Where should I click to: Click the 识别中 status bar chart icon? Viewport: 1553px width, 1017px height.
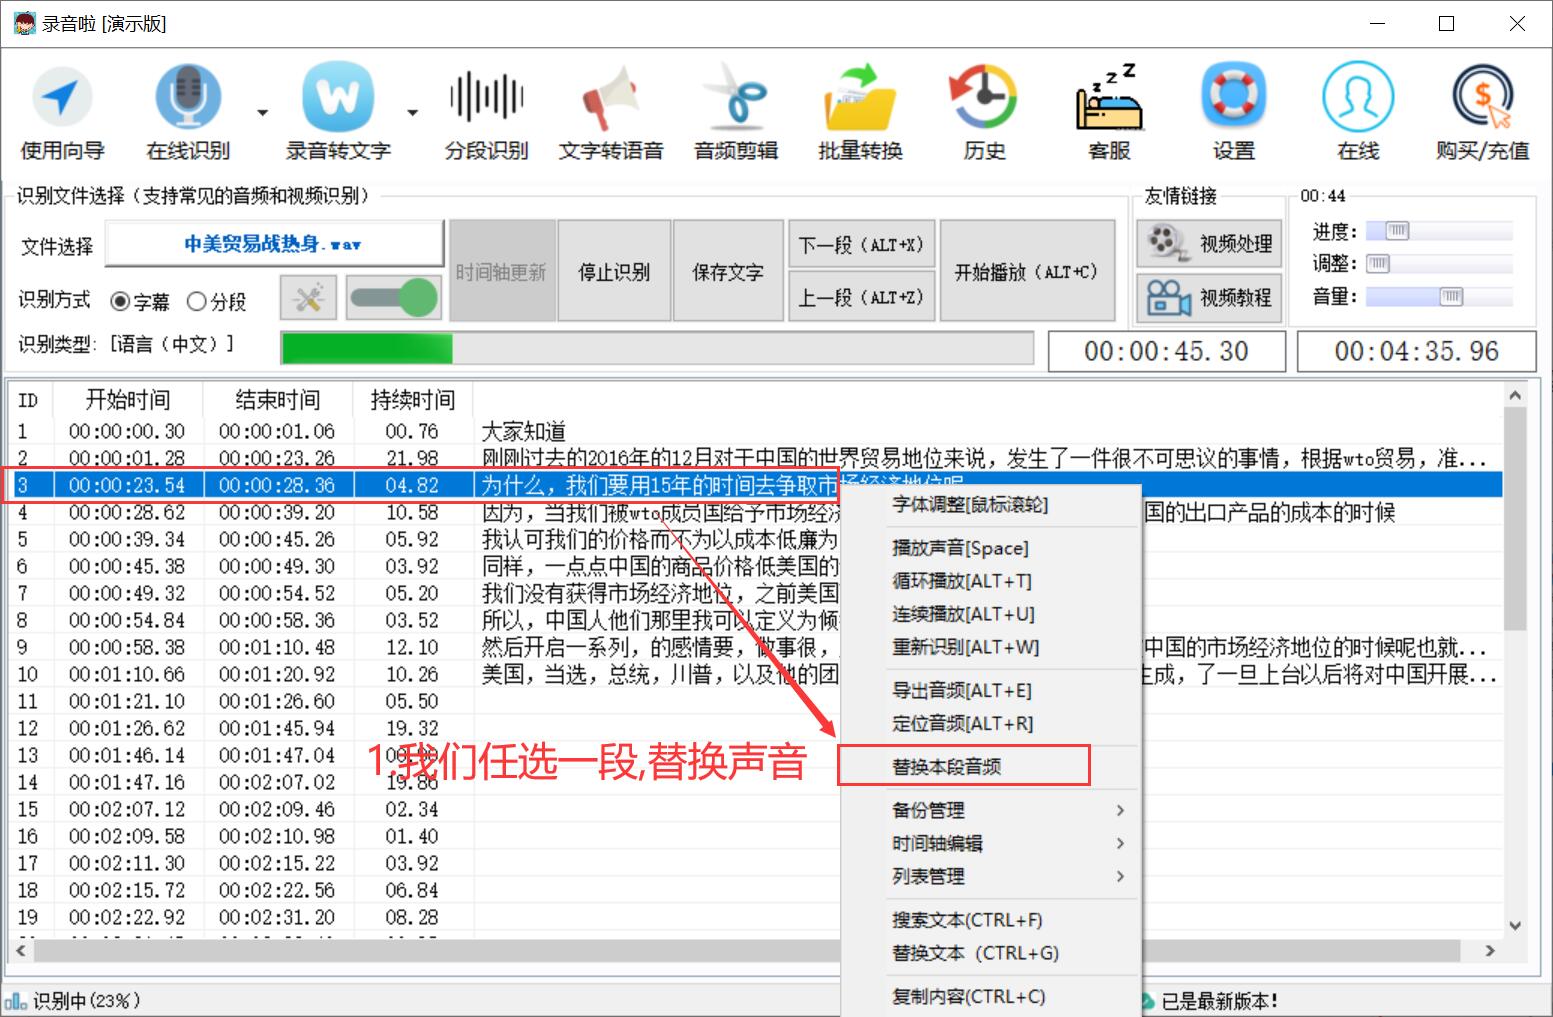15,1000
